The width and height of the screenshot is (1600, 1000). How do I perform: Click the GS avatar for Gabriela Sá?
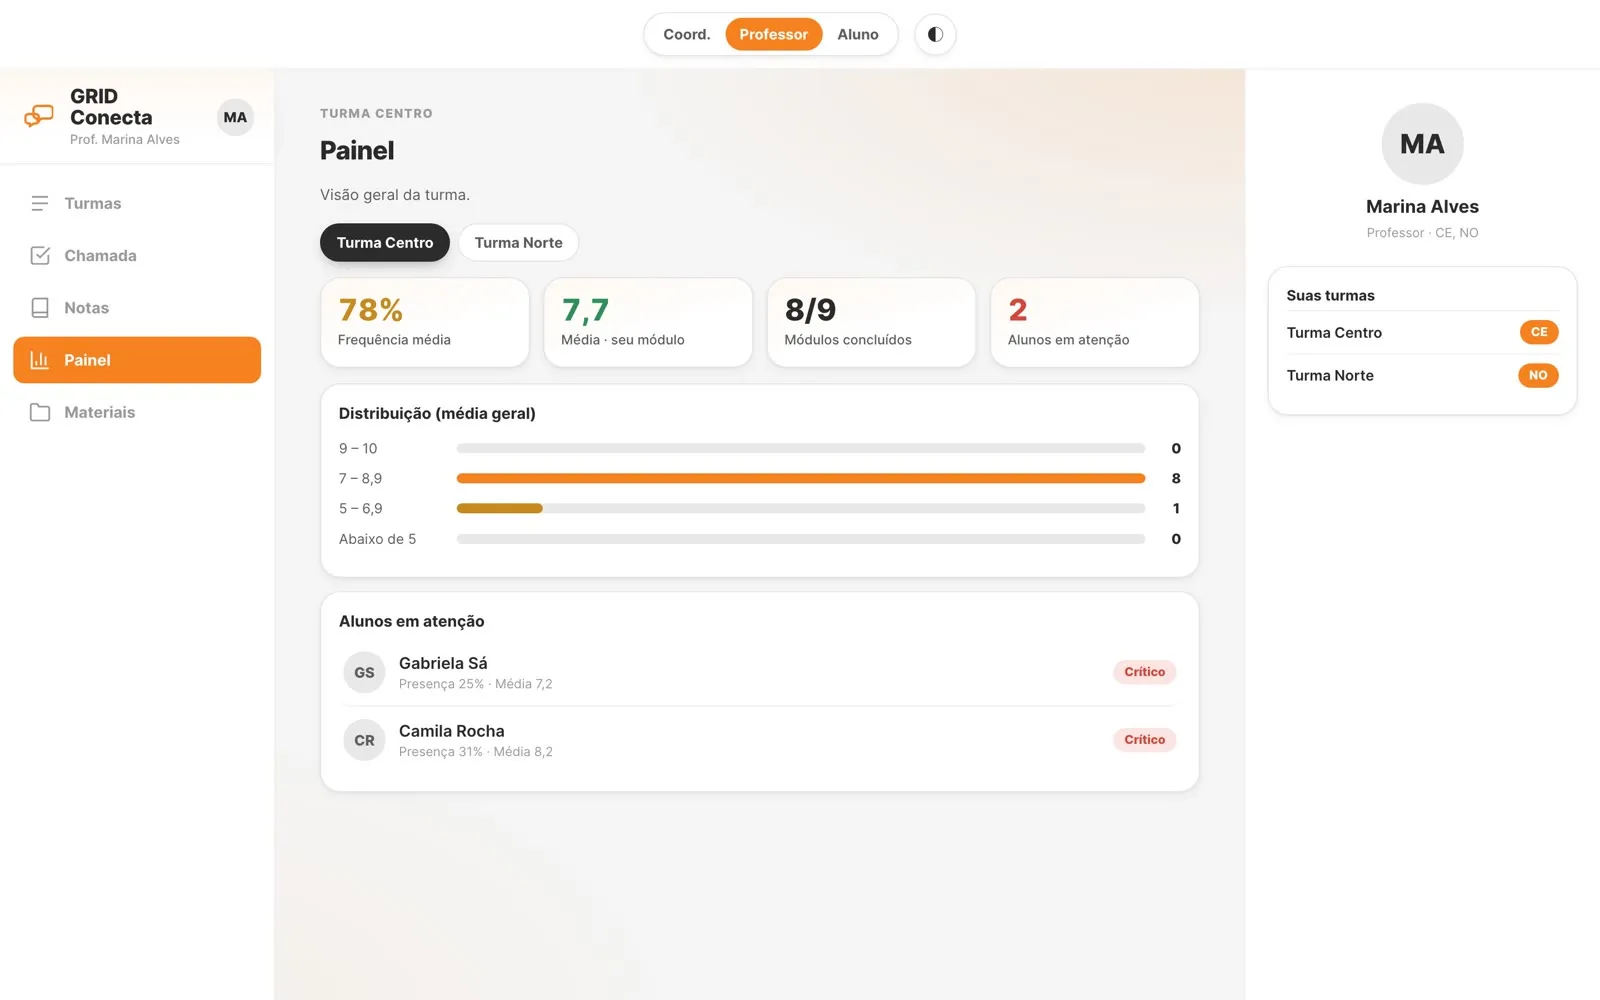[364, 672]
